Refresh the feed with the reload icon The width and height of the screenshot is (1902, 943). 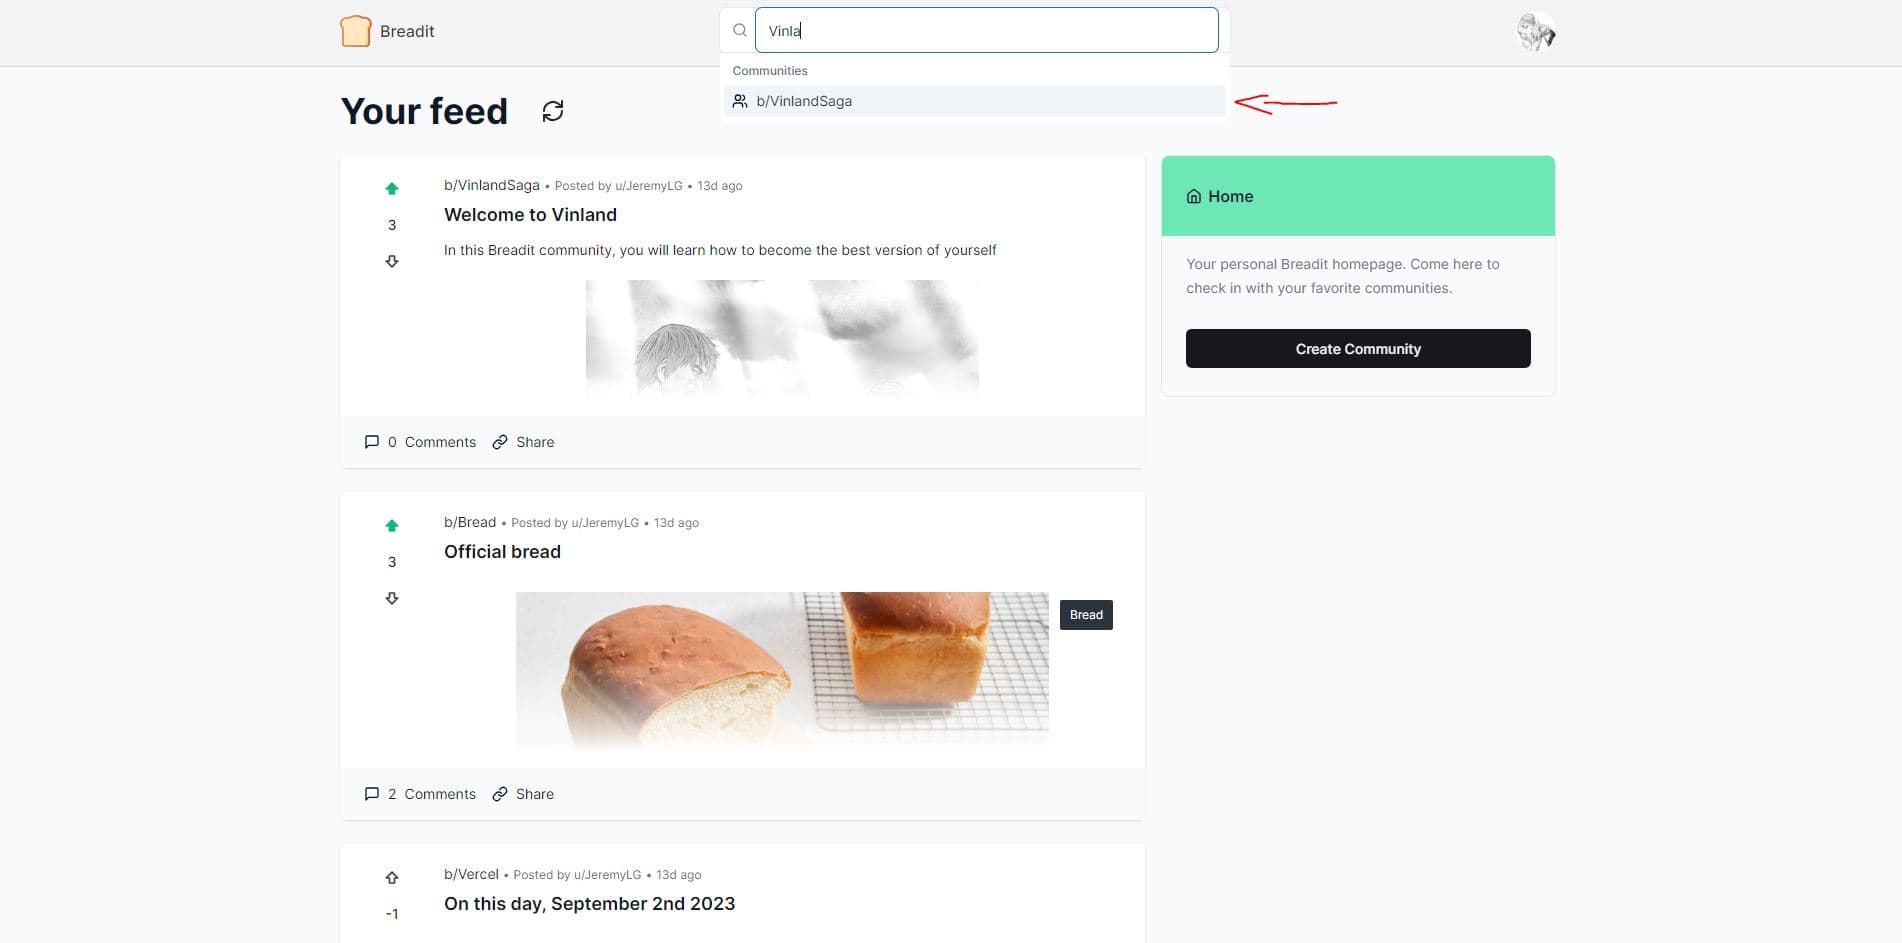553,111
